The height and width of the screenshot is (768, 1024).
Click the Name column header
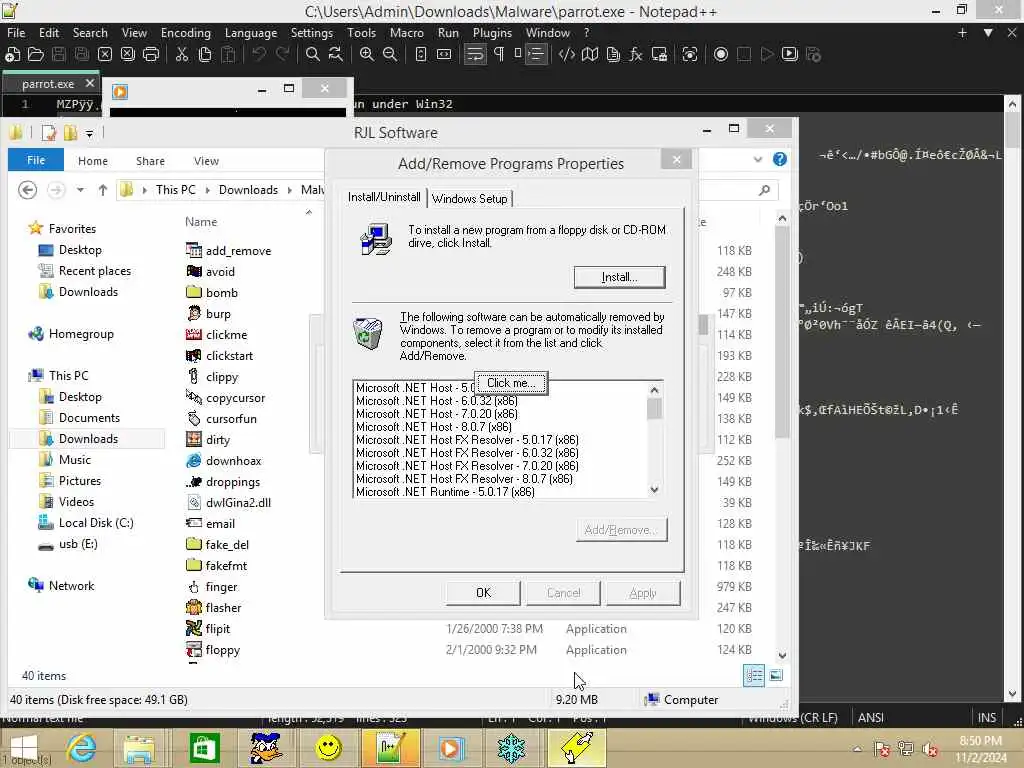[x=201, y=222]
